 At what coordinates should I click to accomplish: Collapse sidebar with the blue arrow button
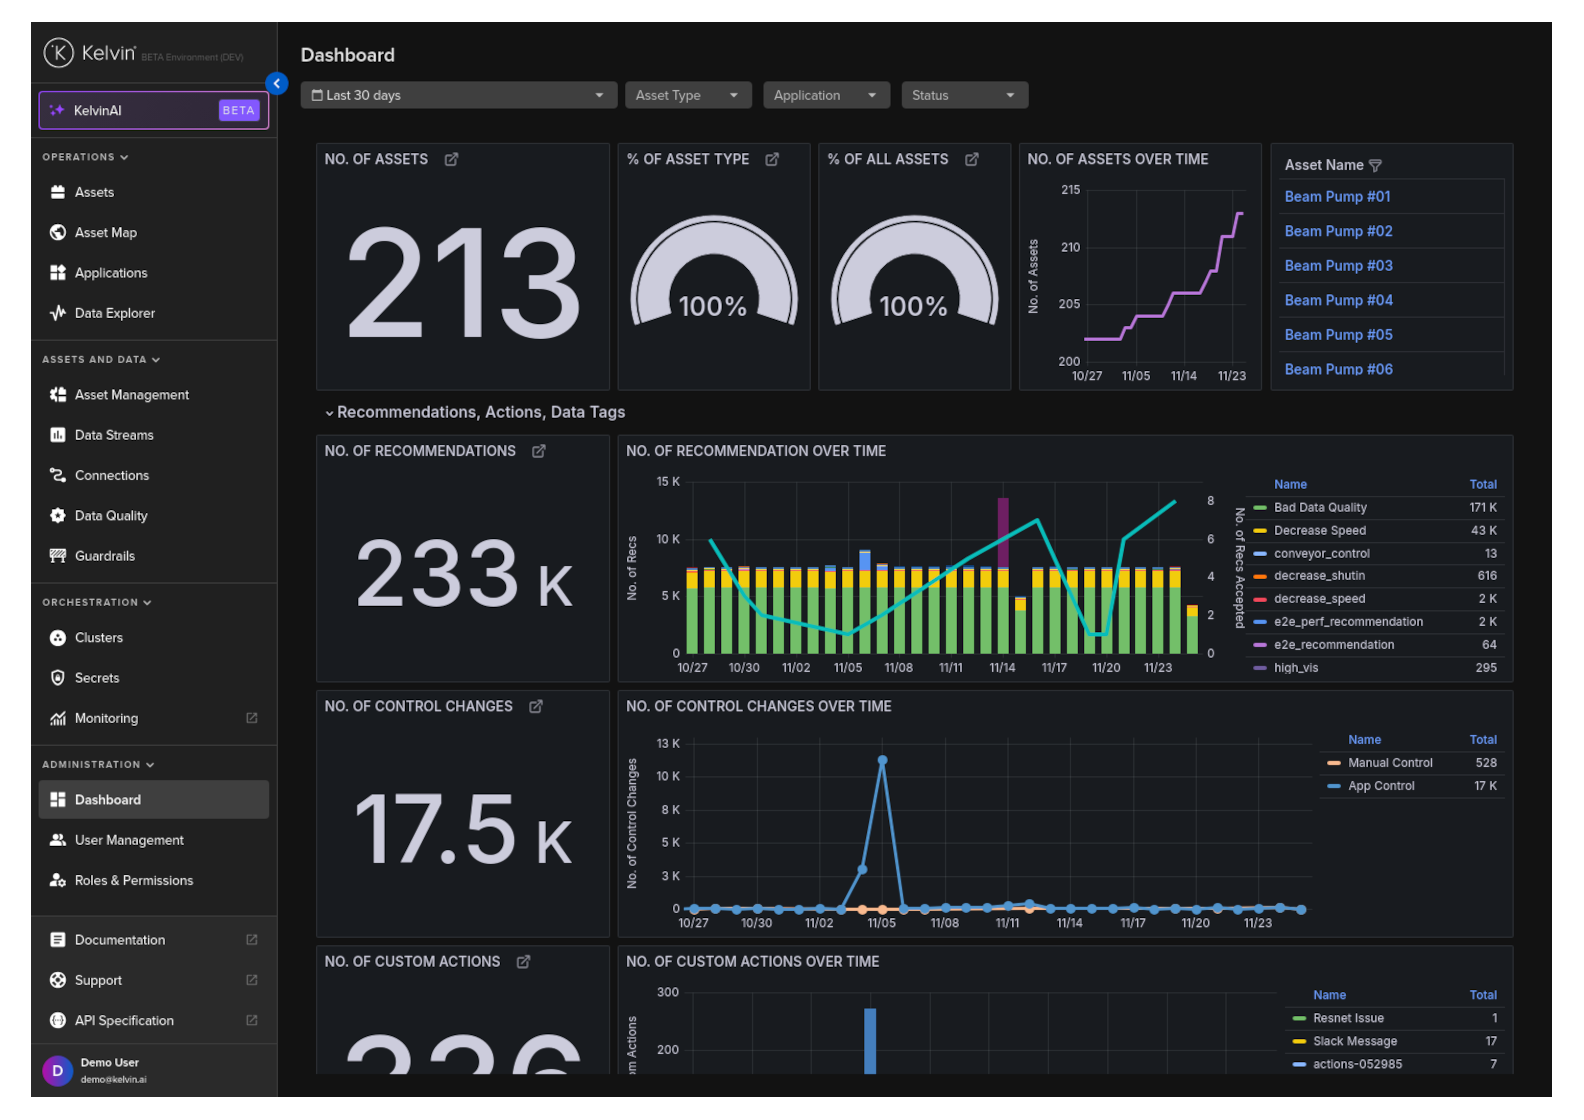277,84
